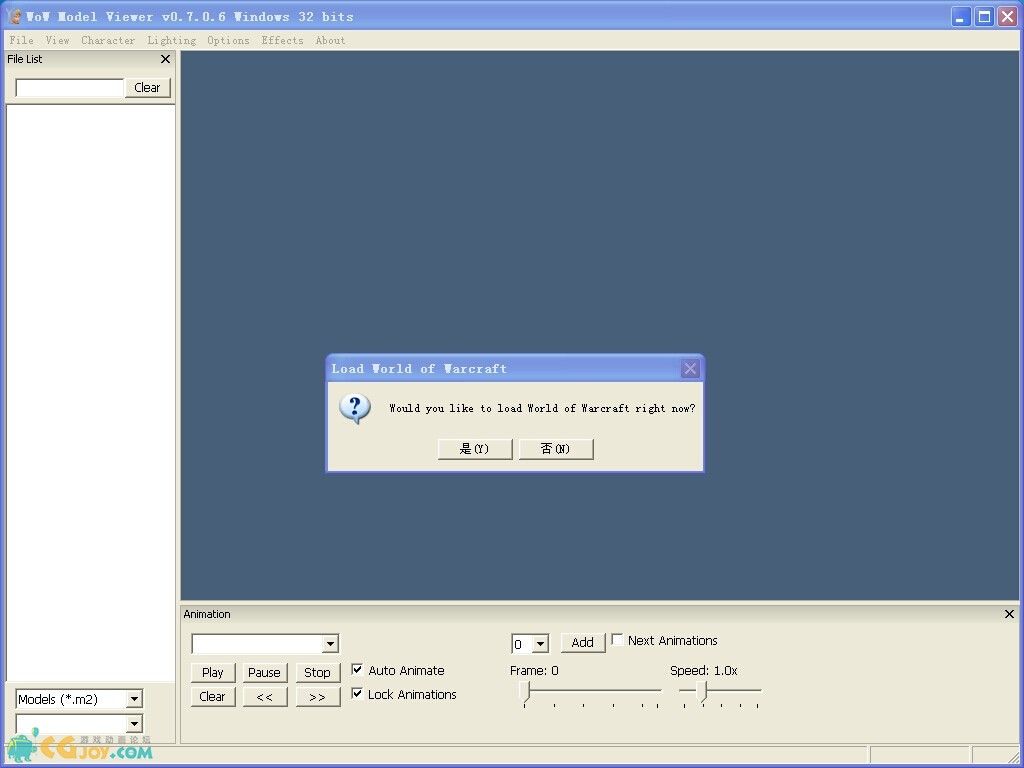Open the loop count dropdown showing 0

pos(540,645)
